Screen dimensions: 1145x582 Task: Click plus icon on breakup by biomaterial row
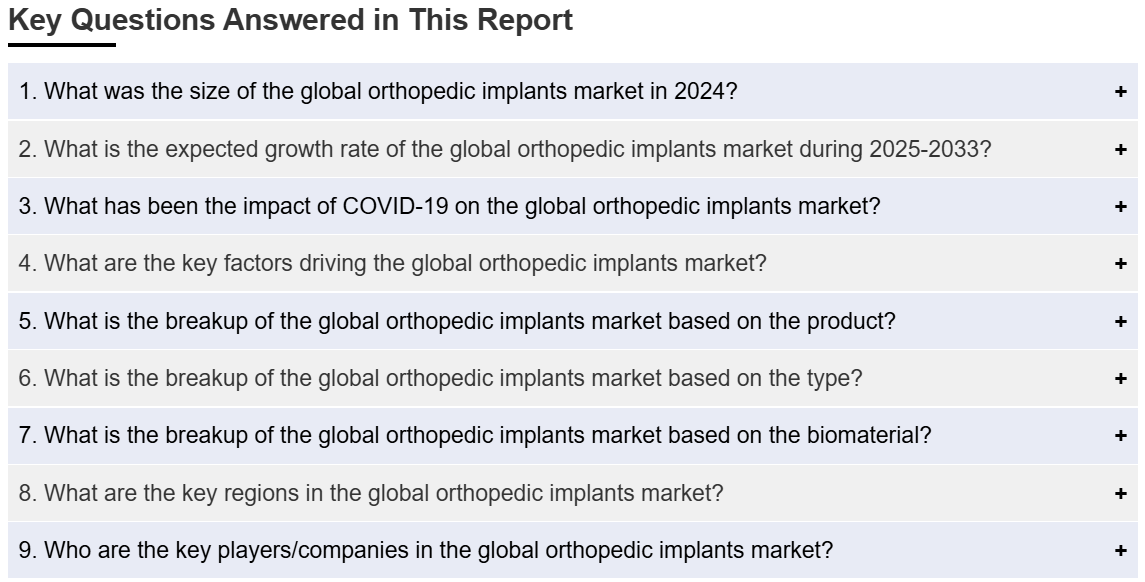pyautogui.click(x=1120, y=436)
